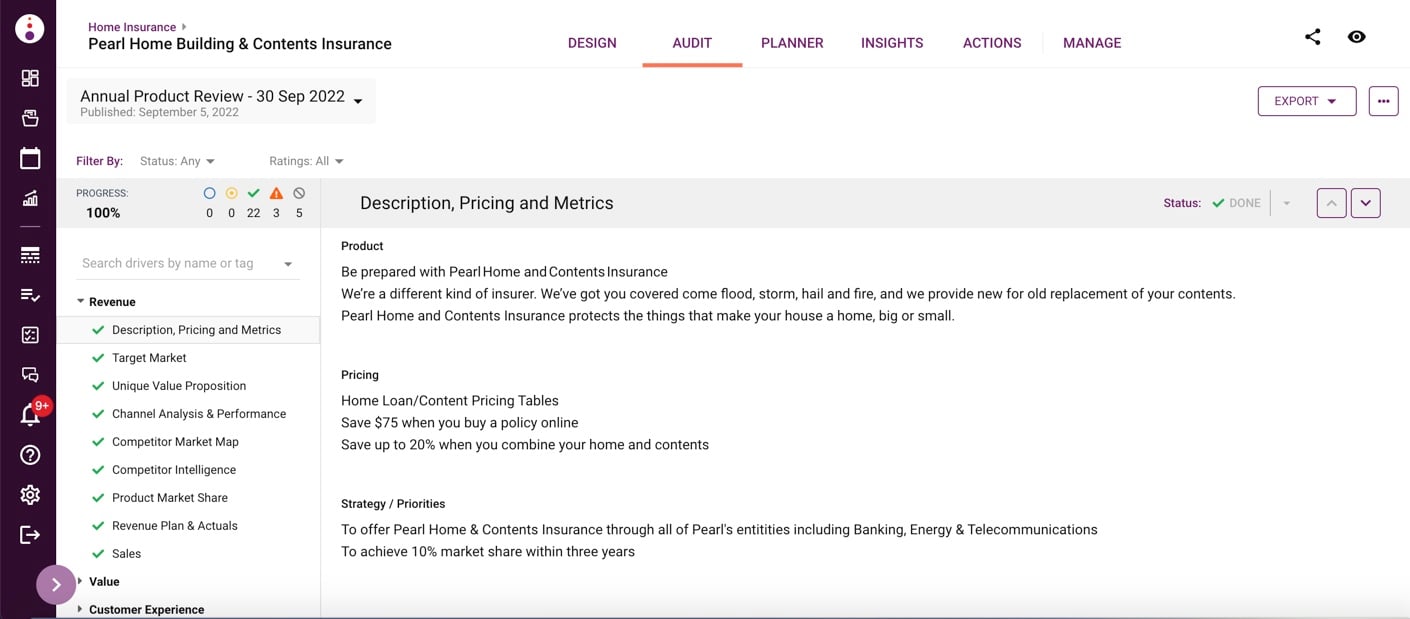Go to next driver with down-chevron button

click(1365, 203)
